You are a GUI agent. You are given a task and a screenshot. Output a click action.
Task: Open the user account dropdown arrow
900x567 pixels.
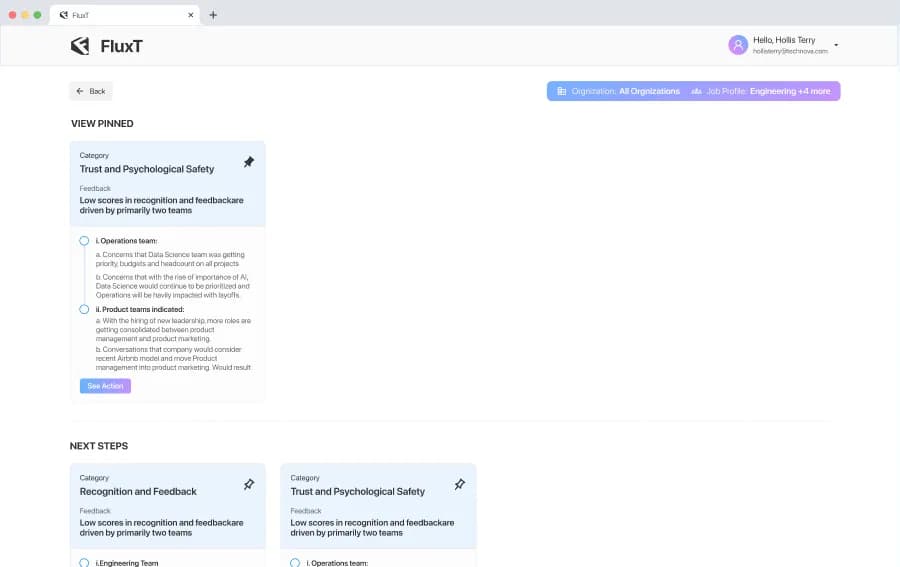coord(836,45)
